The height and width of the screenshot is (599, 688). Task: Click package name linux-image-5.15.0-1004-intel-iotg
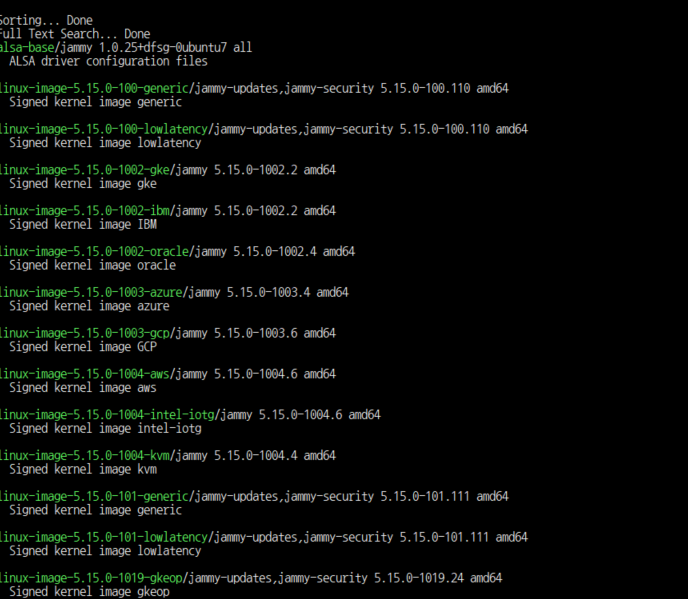pyautogui.click(x=107, y=415)
